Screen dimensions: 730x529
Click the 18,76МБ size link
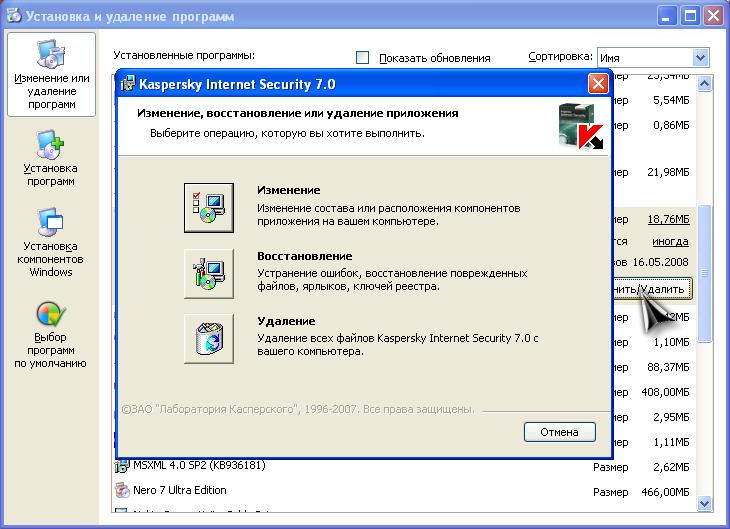coord(668,219)
